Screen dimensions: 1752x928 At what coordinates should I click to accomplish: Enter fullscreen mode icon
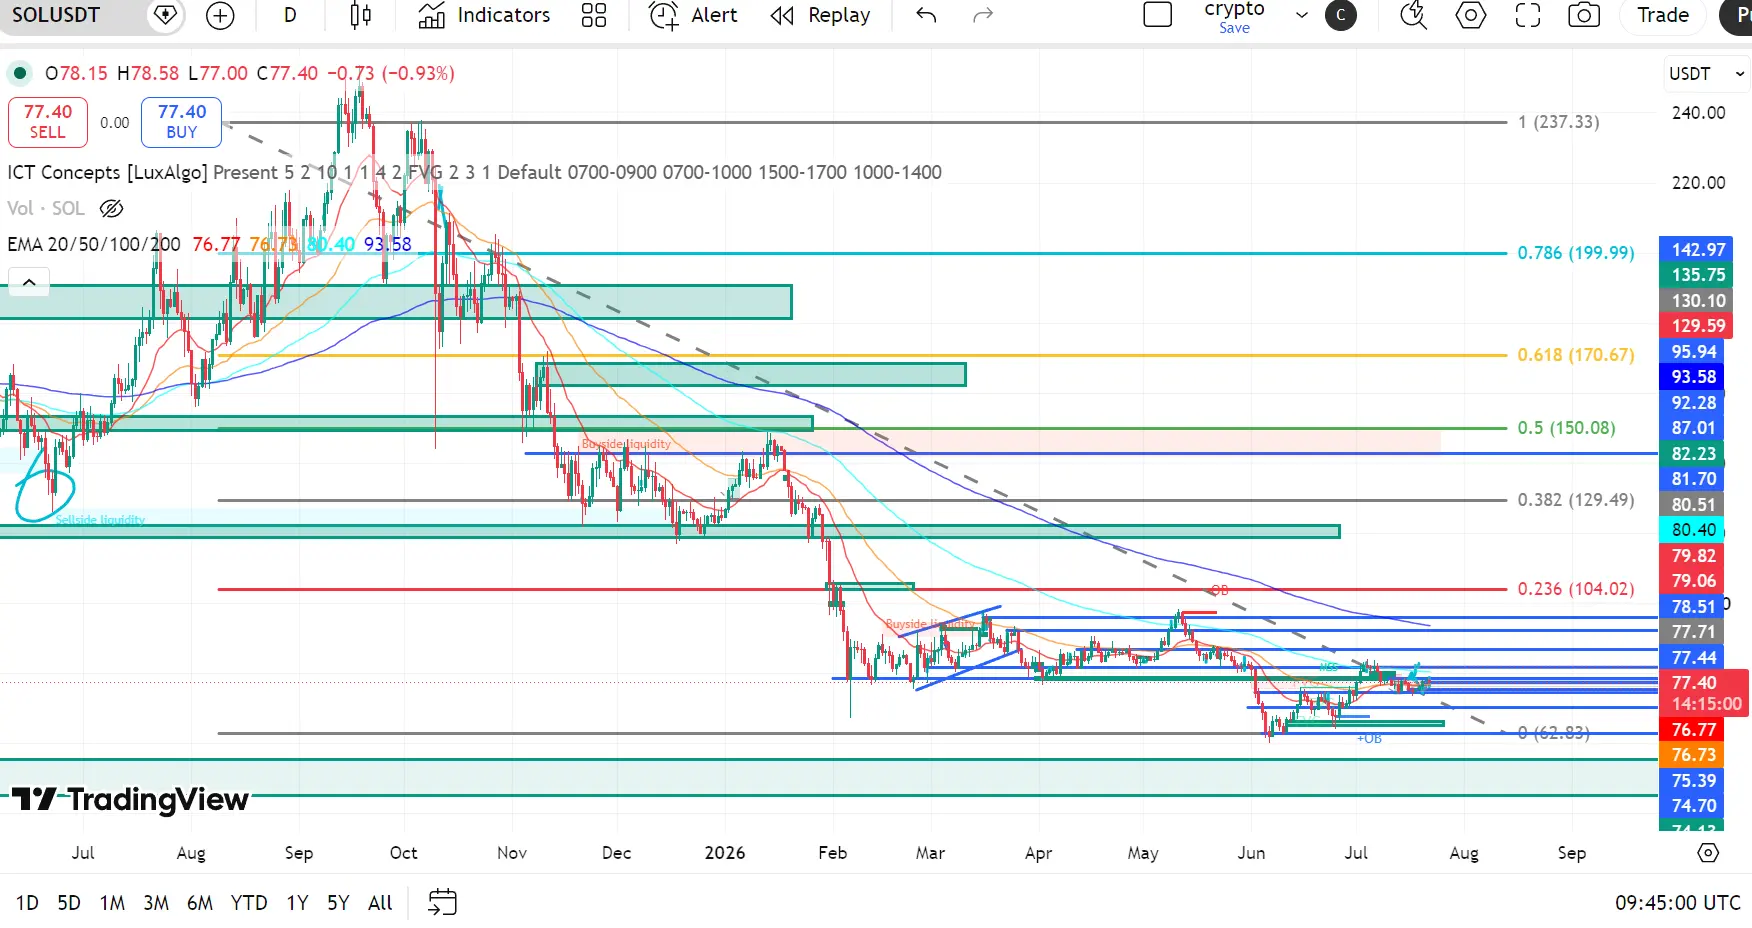pyautogui.click(x=1528, y=15)
